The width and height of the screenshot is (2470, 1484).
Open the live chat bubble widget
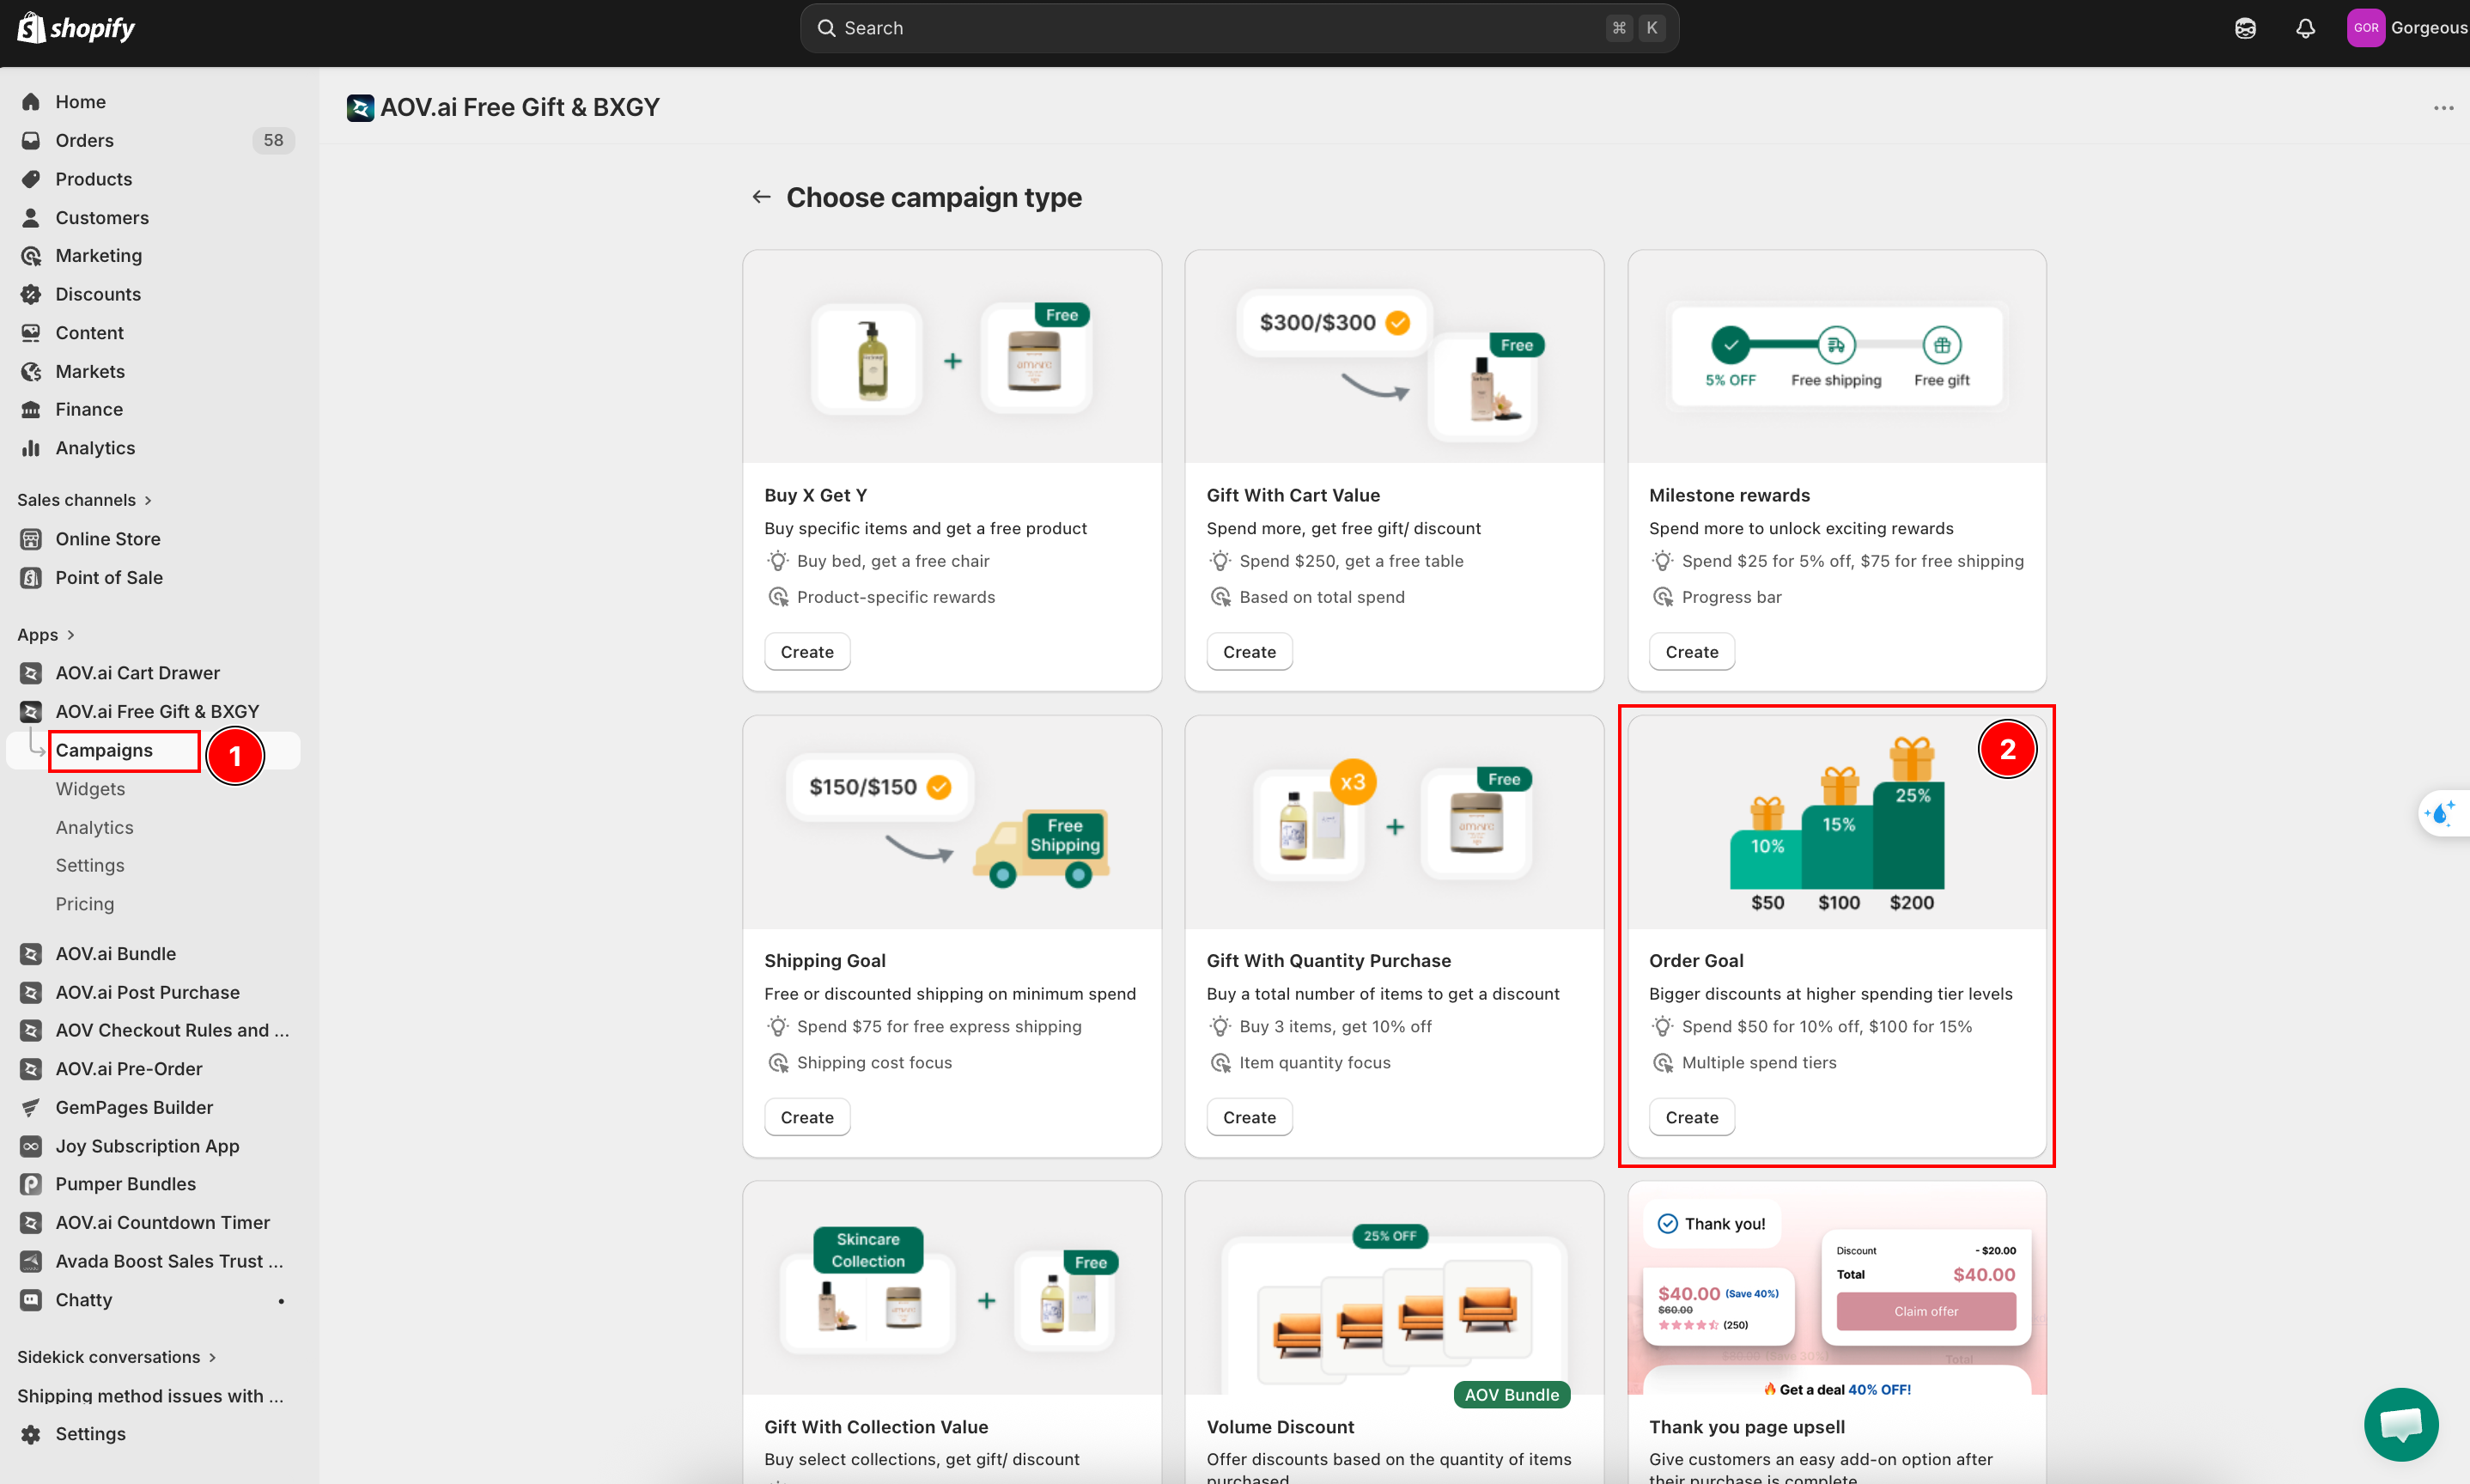click(2401, 1424)
